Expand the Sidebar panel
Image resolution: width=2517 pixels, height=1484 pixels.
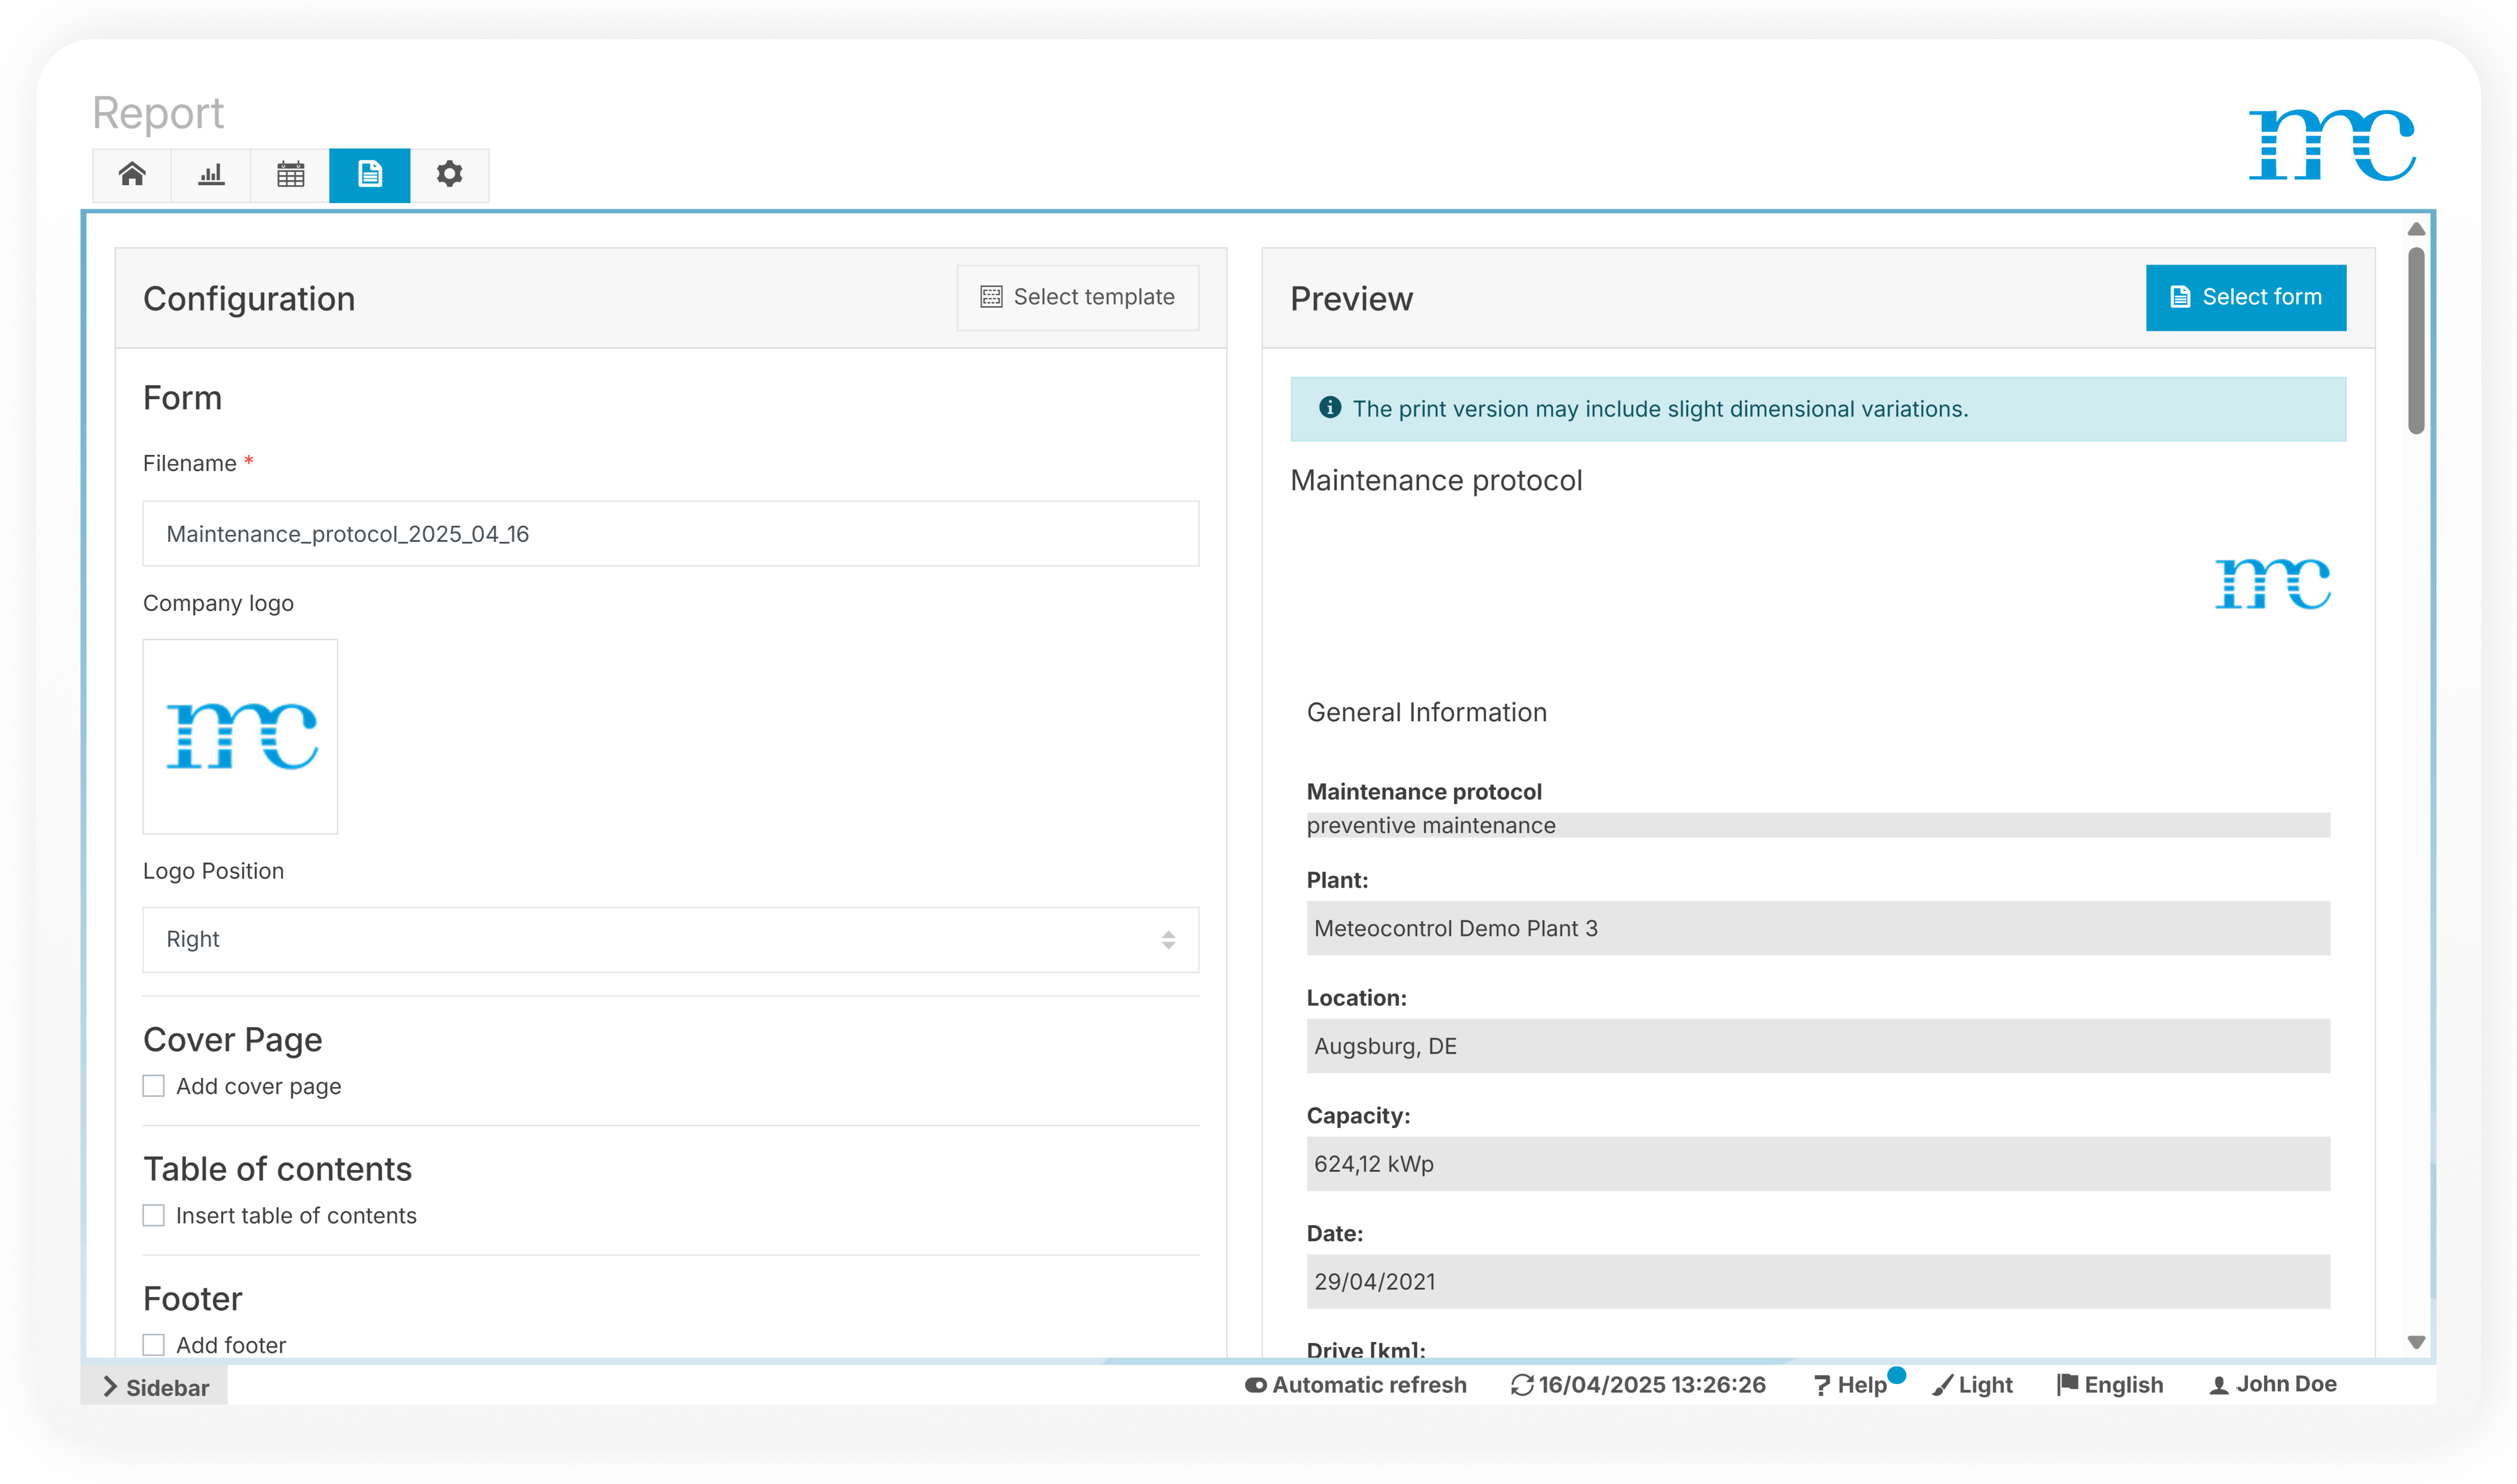click(156, 1387)
